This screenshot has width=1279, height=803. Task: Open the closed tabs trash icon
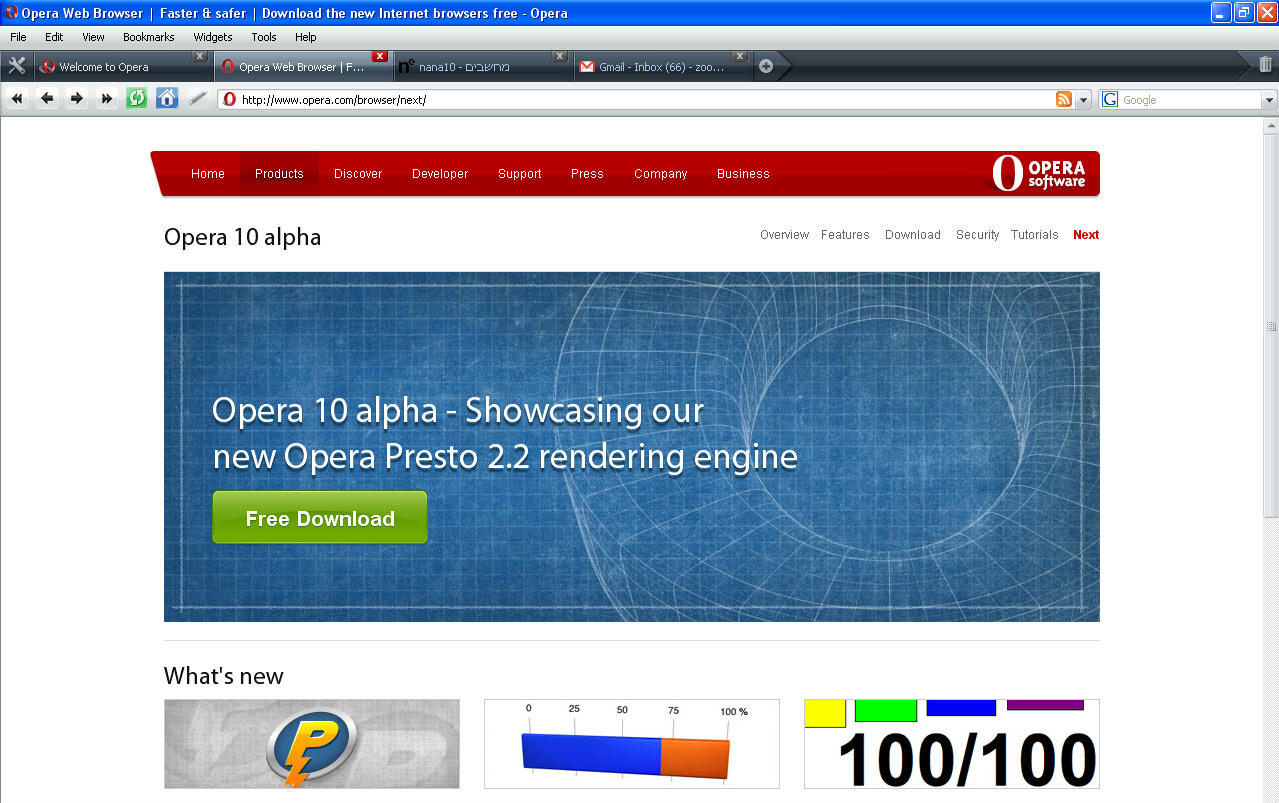click(1265, 65)
